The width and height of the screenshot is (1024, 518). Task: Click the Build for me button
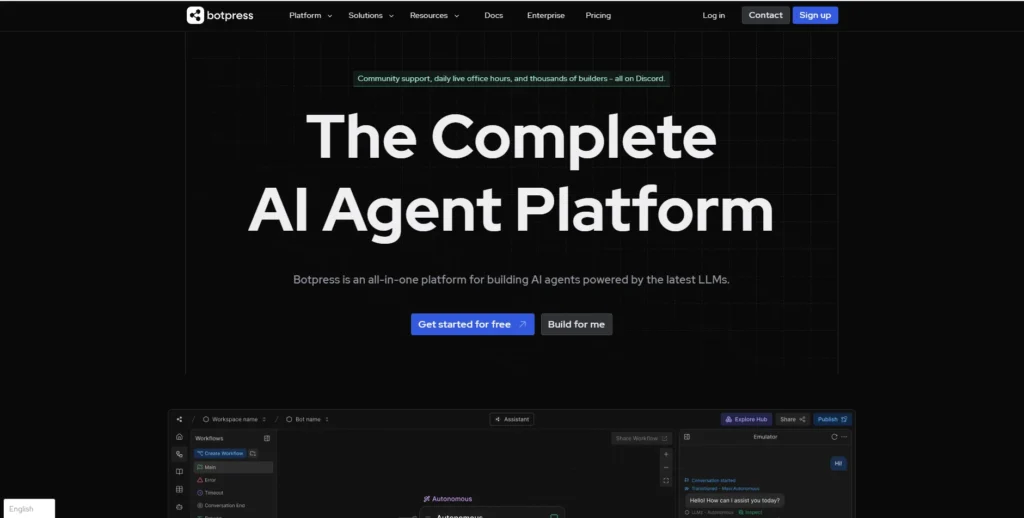click(576, 324)
